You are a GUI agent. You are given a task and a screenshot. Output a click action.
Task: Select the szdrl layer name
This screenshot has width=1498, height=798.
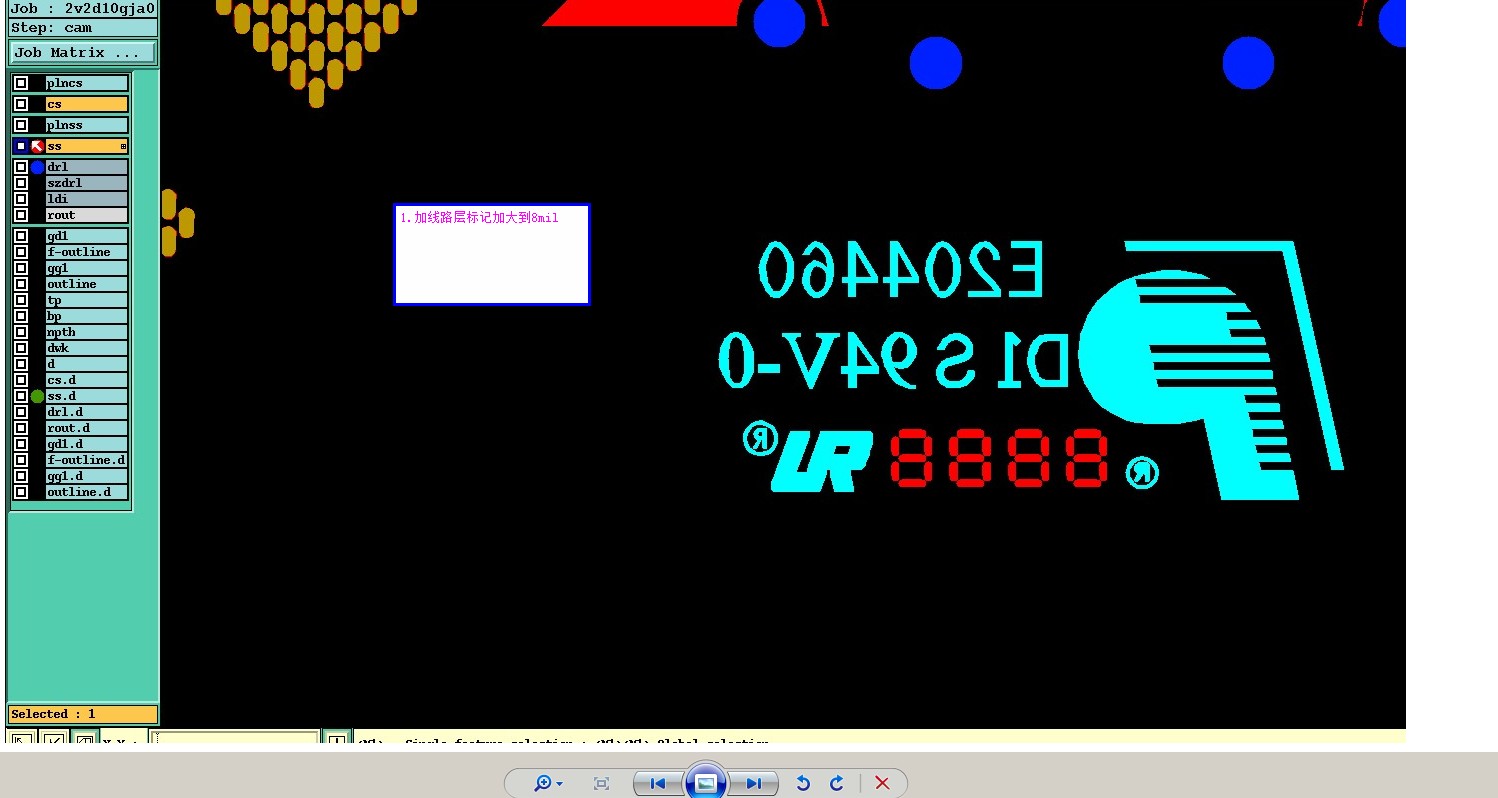pyautogui.click(x=87, y=183)
